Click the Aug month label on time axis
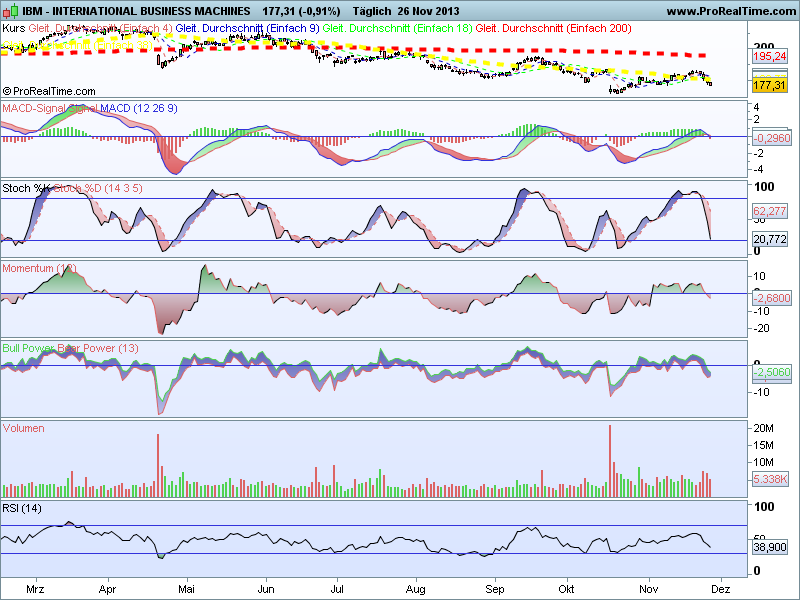The width and height of the screenshot is (800, 600). coord(416,589)
